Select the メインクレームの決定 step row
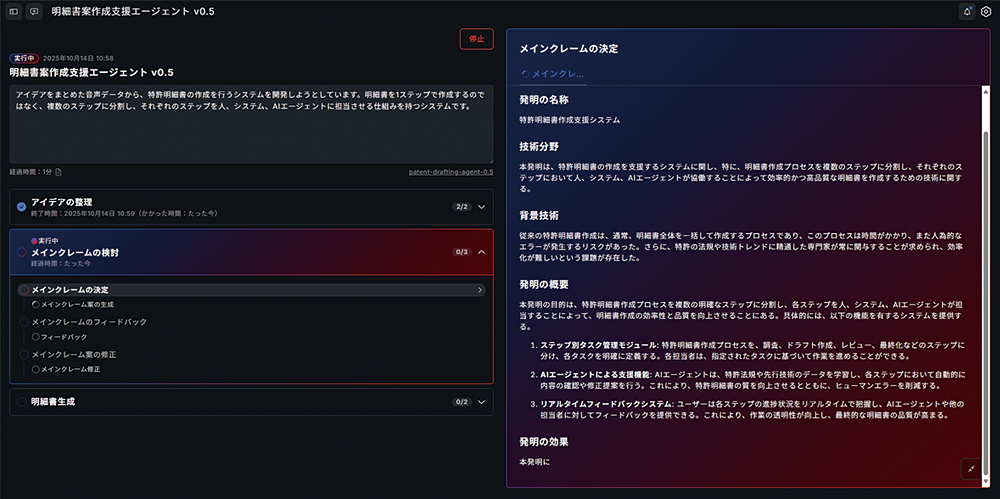 (250, 290)
